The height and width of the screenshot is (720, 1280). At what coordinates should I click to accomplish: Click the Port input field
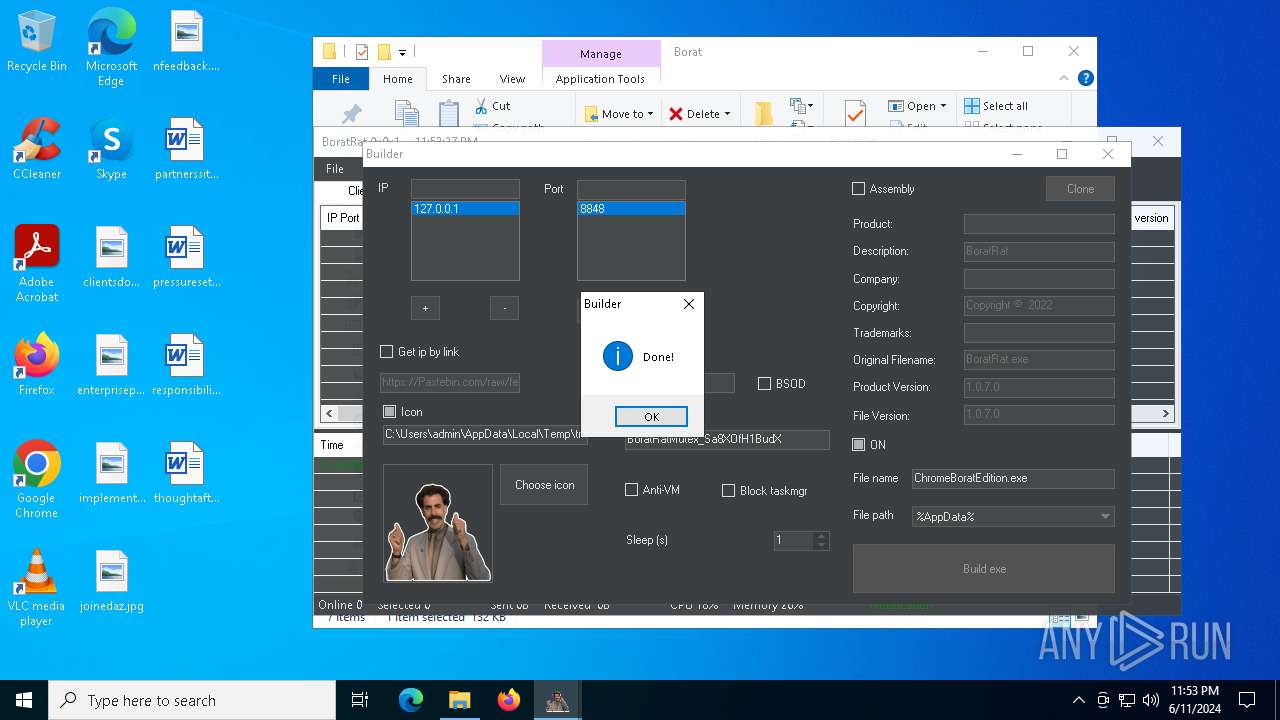point(631,189)
